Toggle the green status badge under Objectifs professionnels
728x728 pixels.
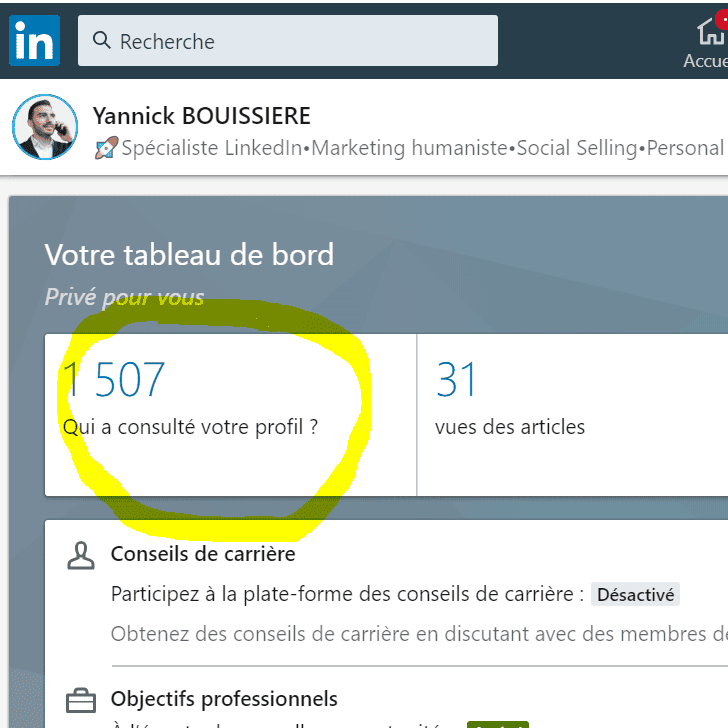[x=498, y=724]
